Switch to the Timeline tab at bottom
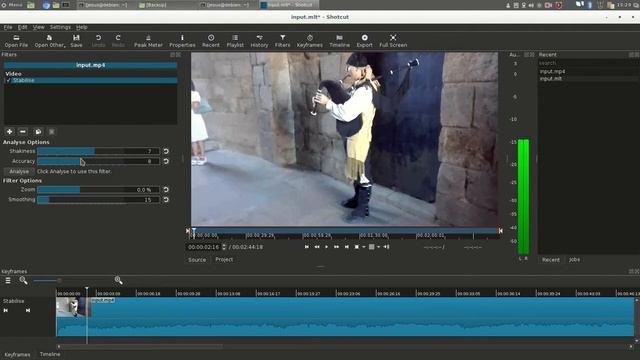 click(50, 354)
